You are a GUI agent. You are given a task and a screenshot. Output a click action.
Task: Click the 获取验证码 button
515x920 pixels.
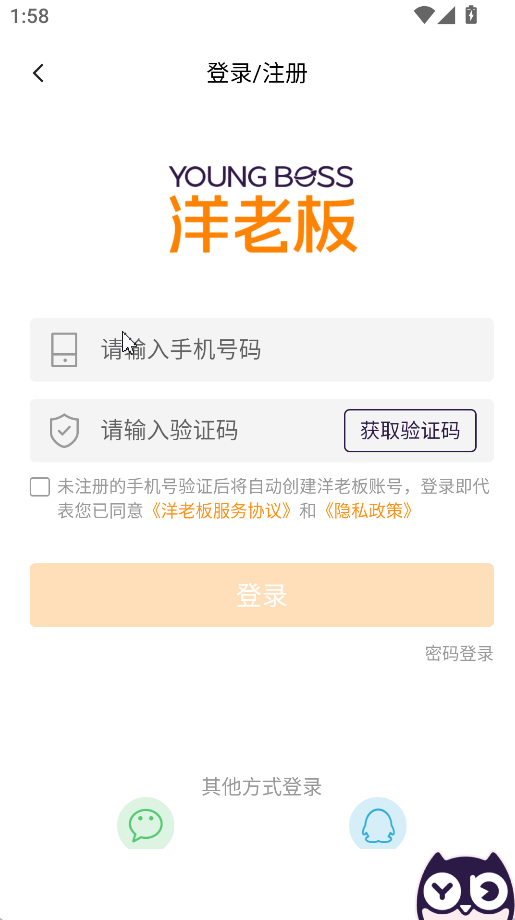[410, 431]
